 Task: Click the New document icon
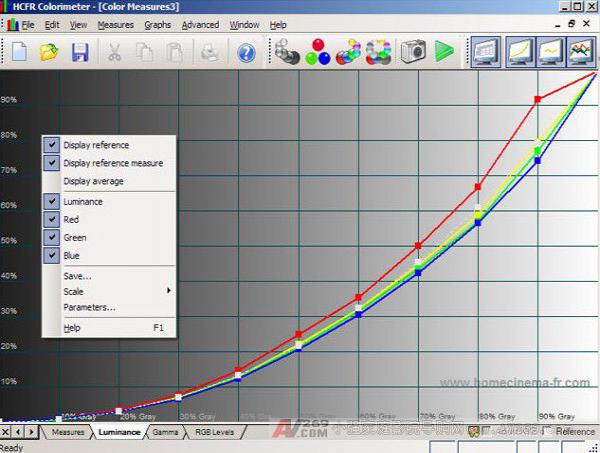(19, 51)
